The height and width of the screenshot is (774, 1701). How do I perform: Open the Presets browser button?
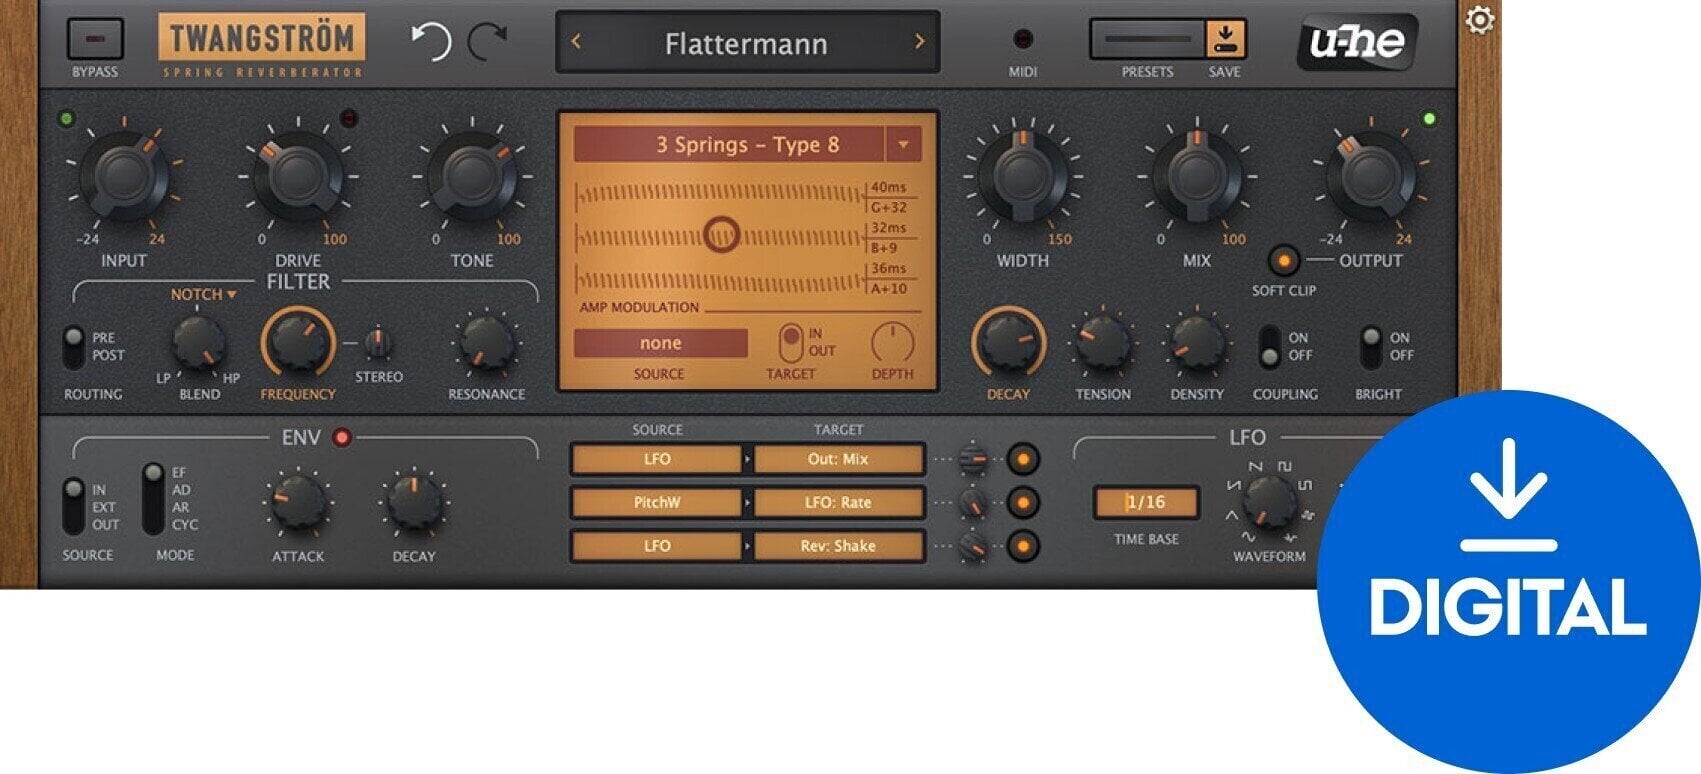1148,39
